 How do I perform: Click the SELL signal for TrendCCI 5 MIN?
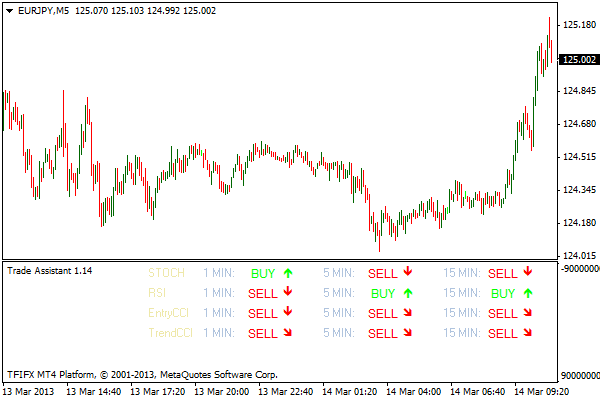(x=383, y=333)
